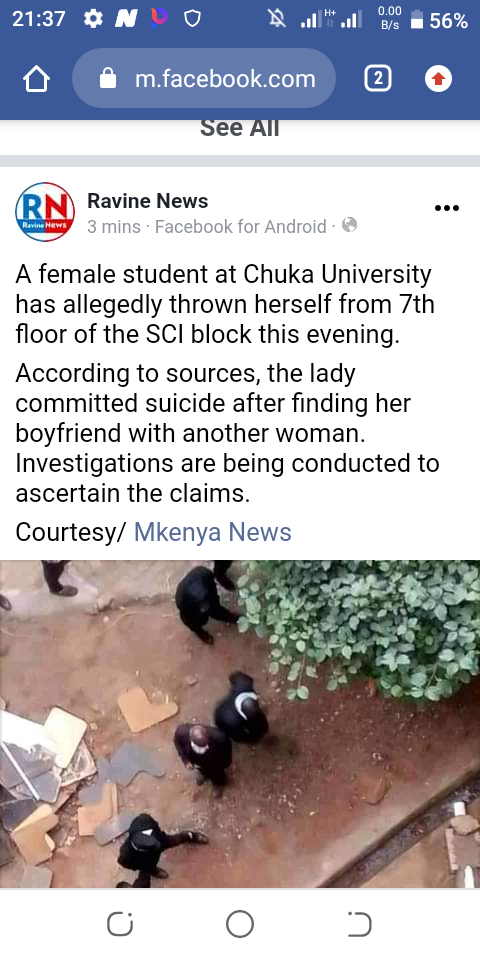Tap the browser home icon
480x960 pixels.
(36, 79)
